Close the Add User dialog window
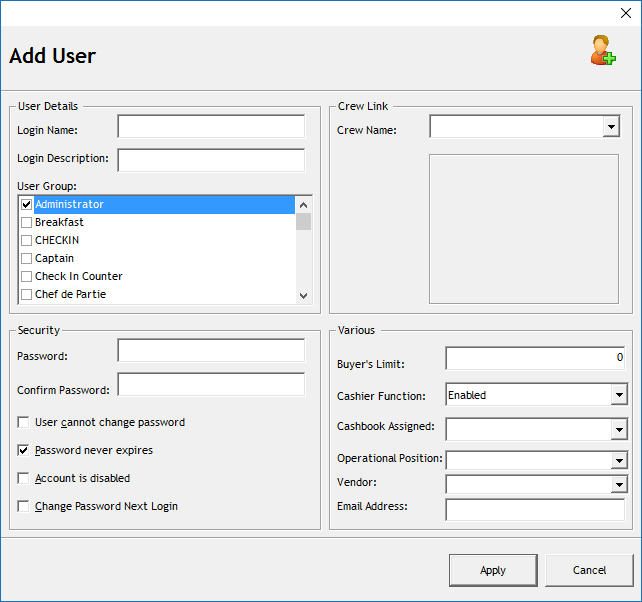Image resolution: width=642 pixels, height=602 pixels. point(626,13)
